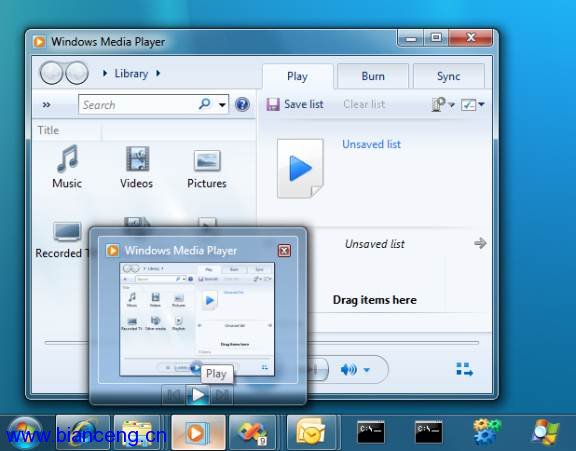Click the Media Player taskbar button

198,433
